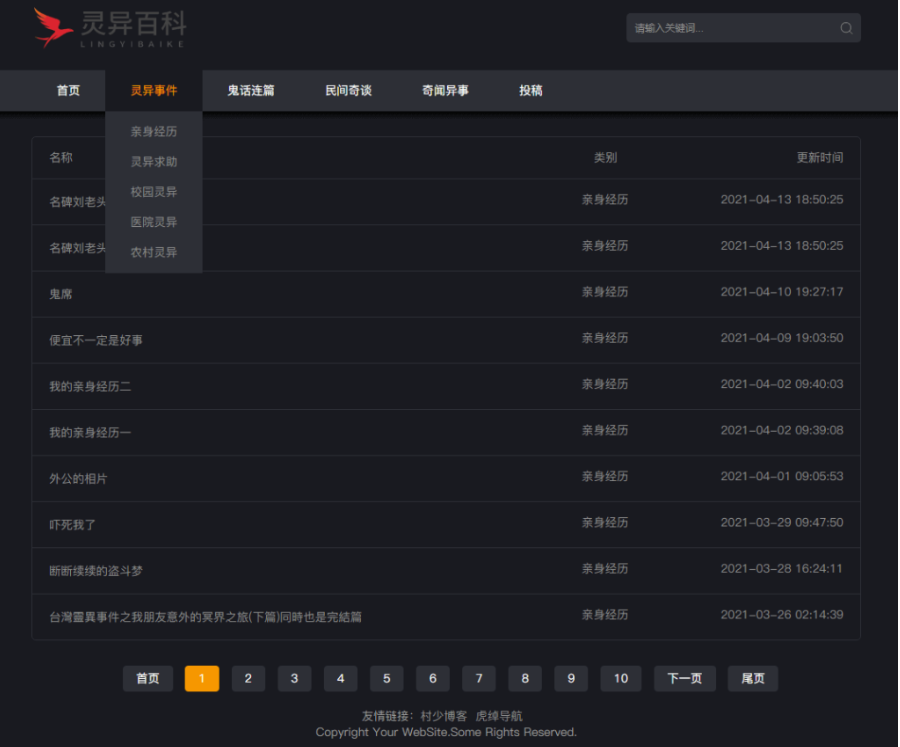
Task: Jump to the last page 尾页
Action: point(753,679)
